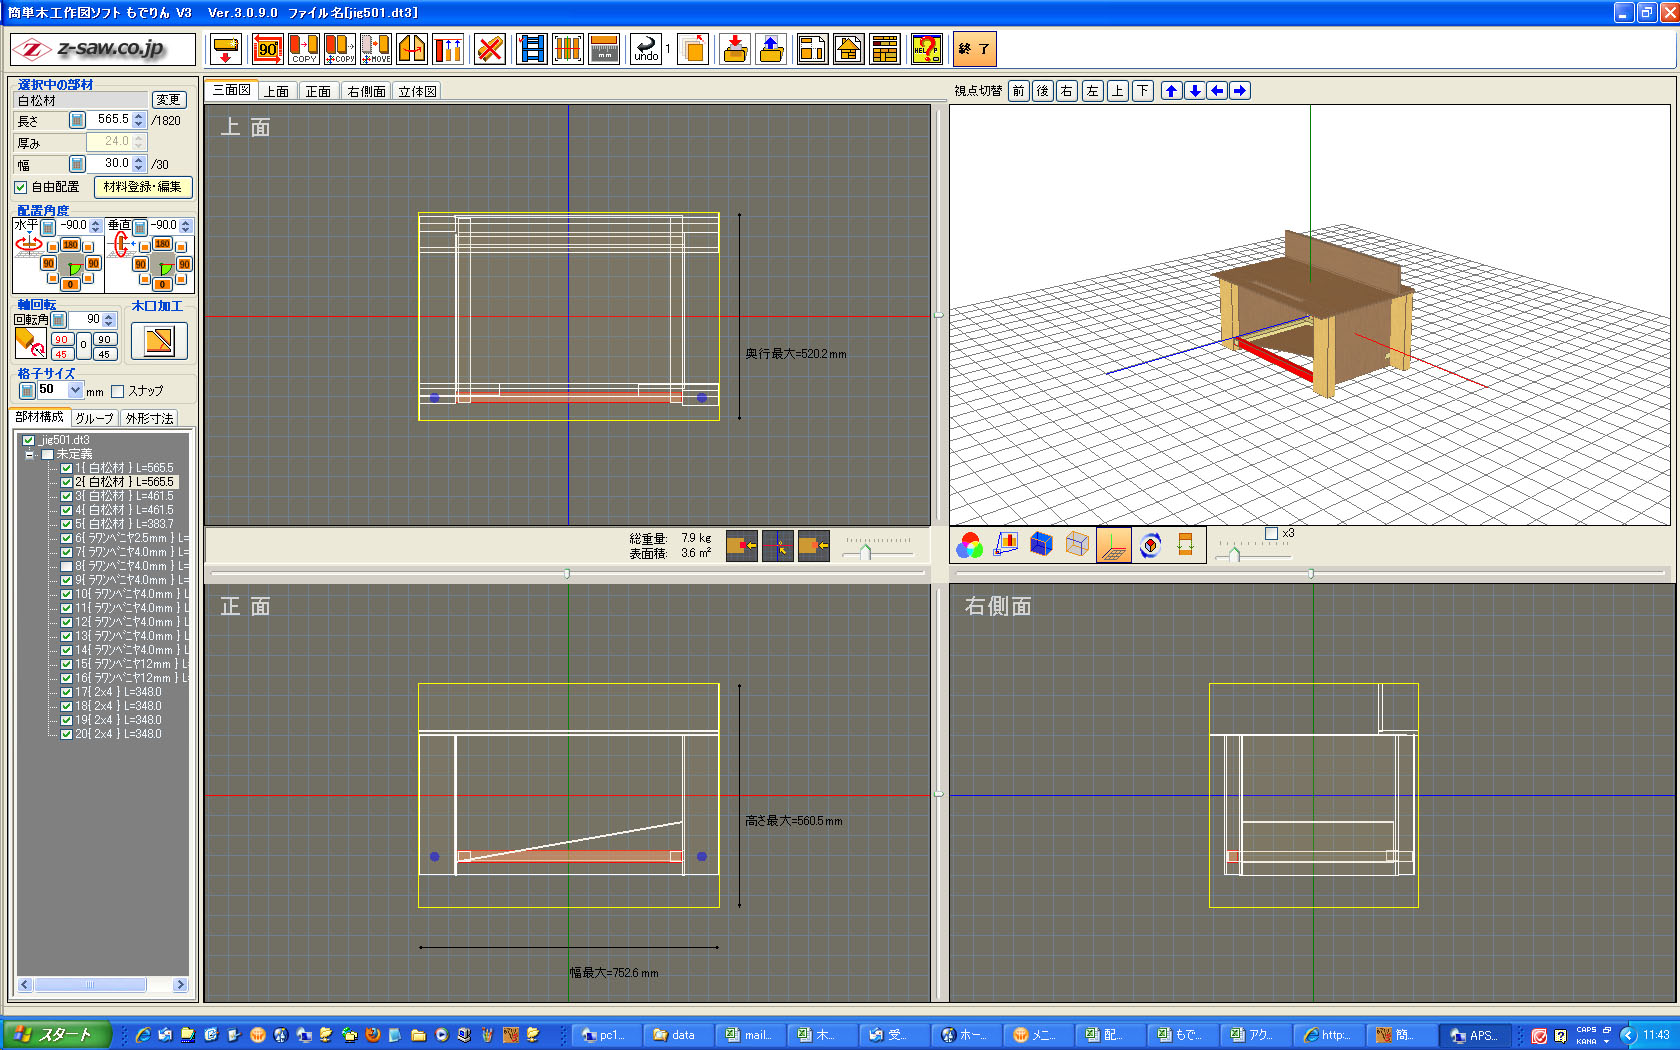Click the RGB color circles icon

969,545
